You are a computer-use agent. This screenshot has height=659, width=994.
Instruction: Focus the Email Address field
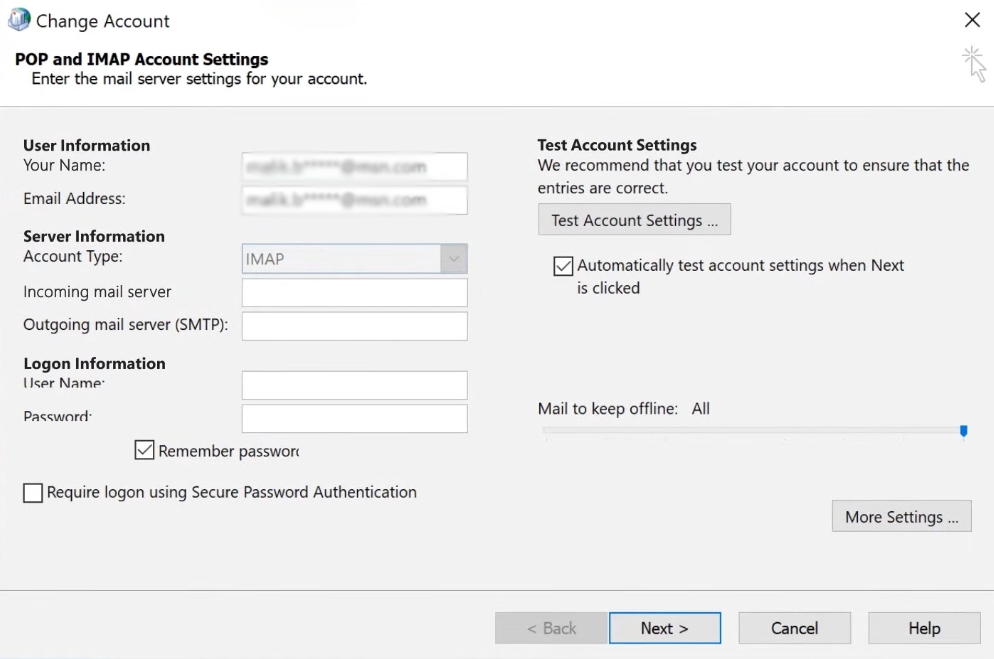pos(354,200)
